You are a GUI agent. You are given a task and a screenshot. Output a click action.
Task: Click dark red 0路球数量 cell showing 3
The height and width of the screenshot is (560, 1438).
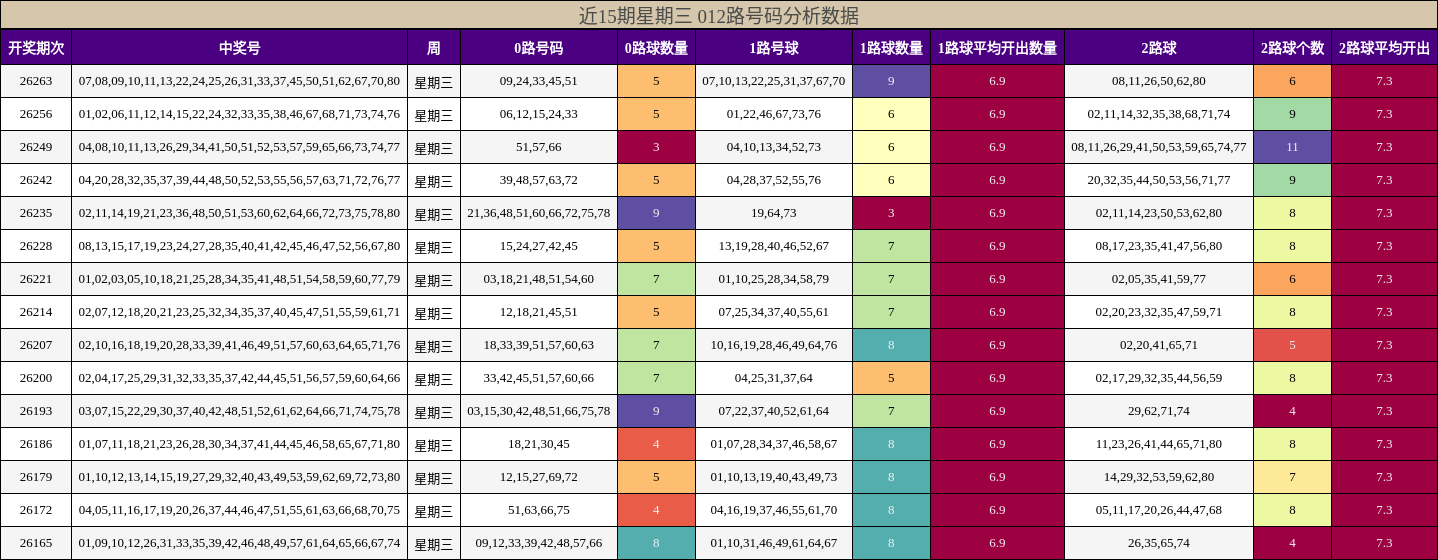(656, 147)
